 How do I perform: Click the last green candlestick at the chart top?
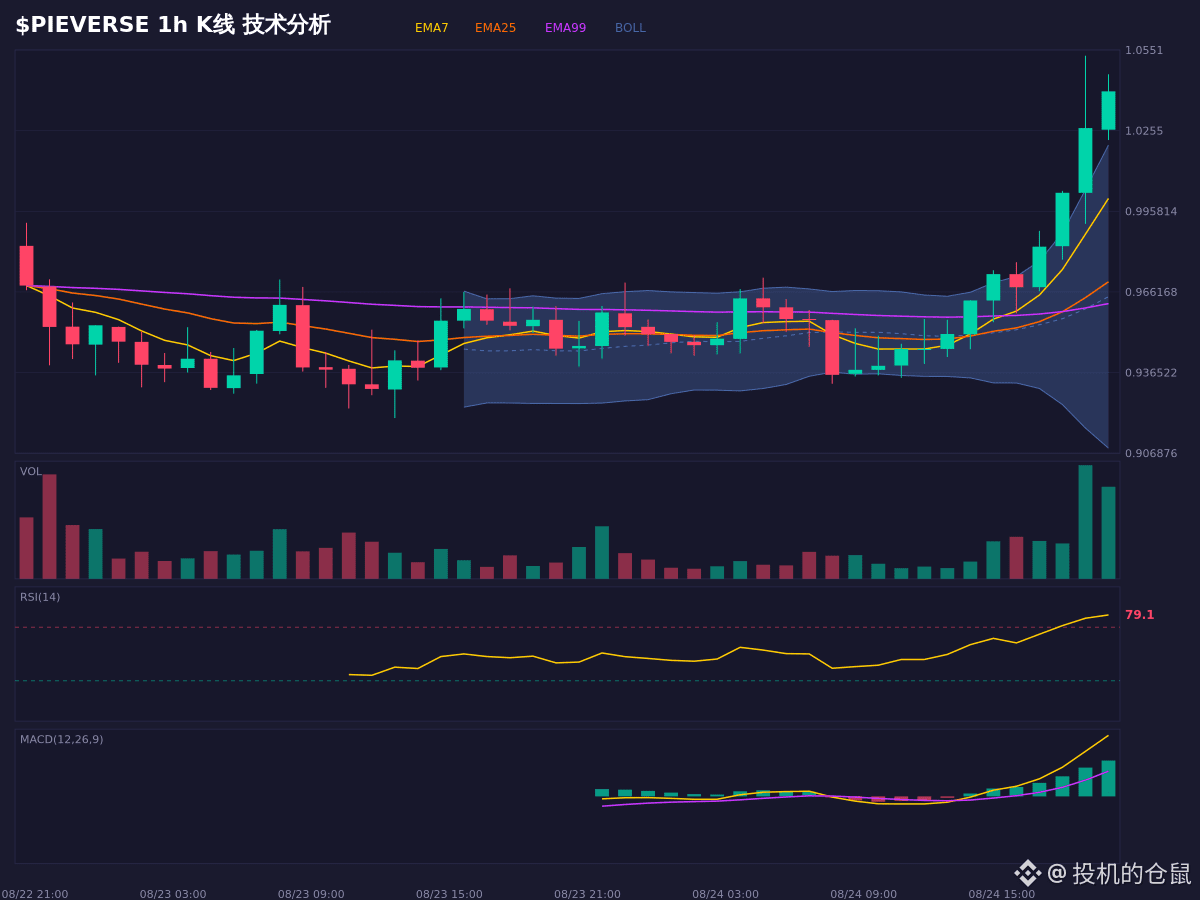pos(1108,110)
